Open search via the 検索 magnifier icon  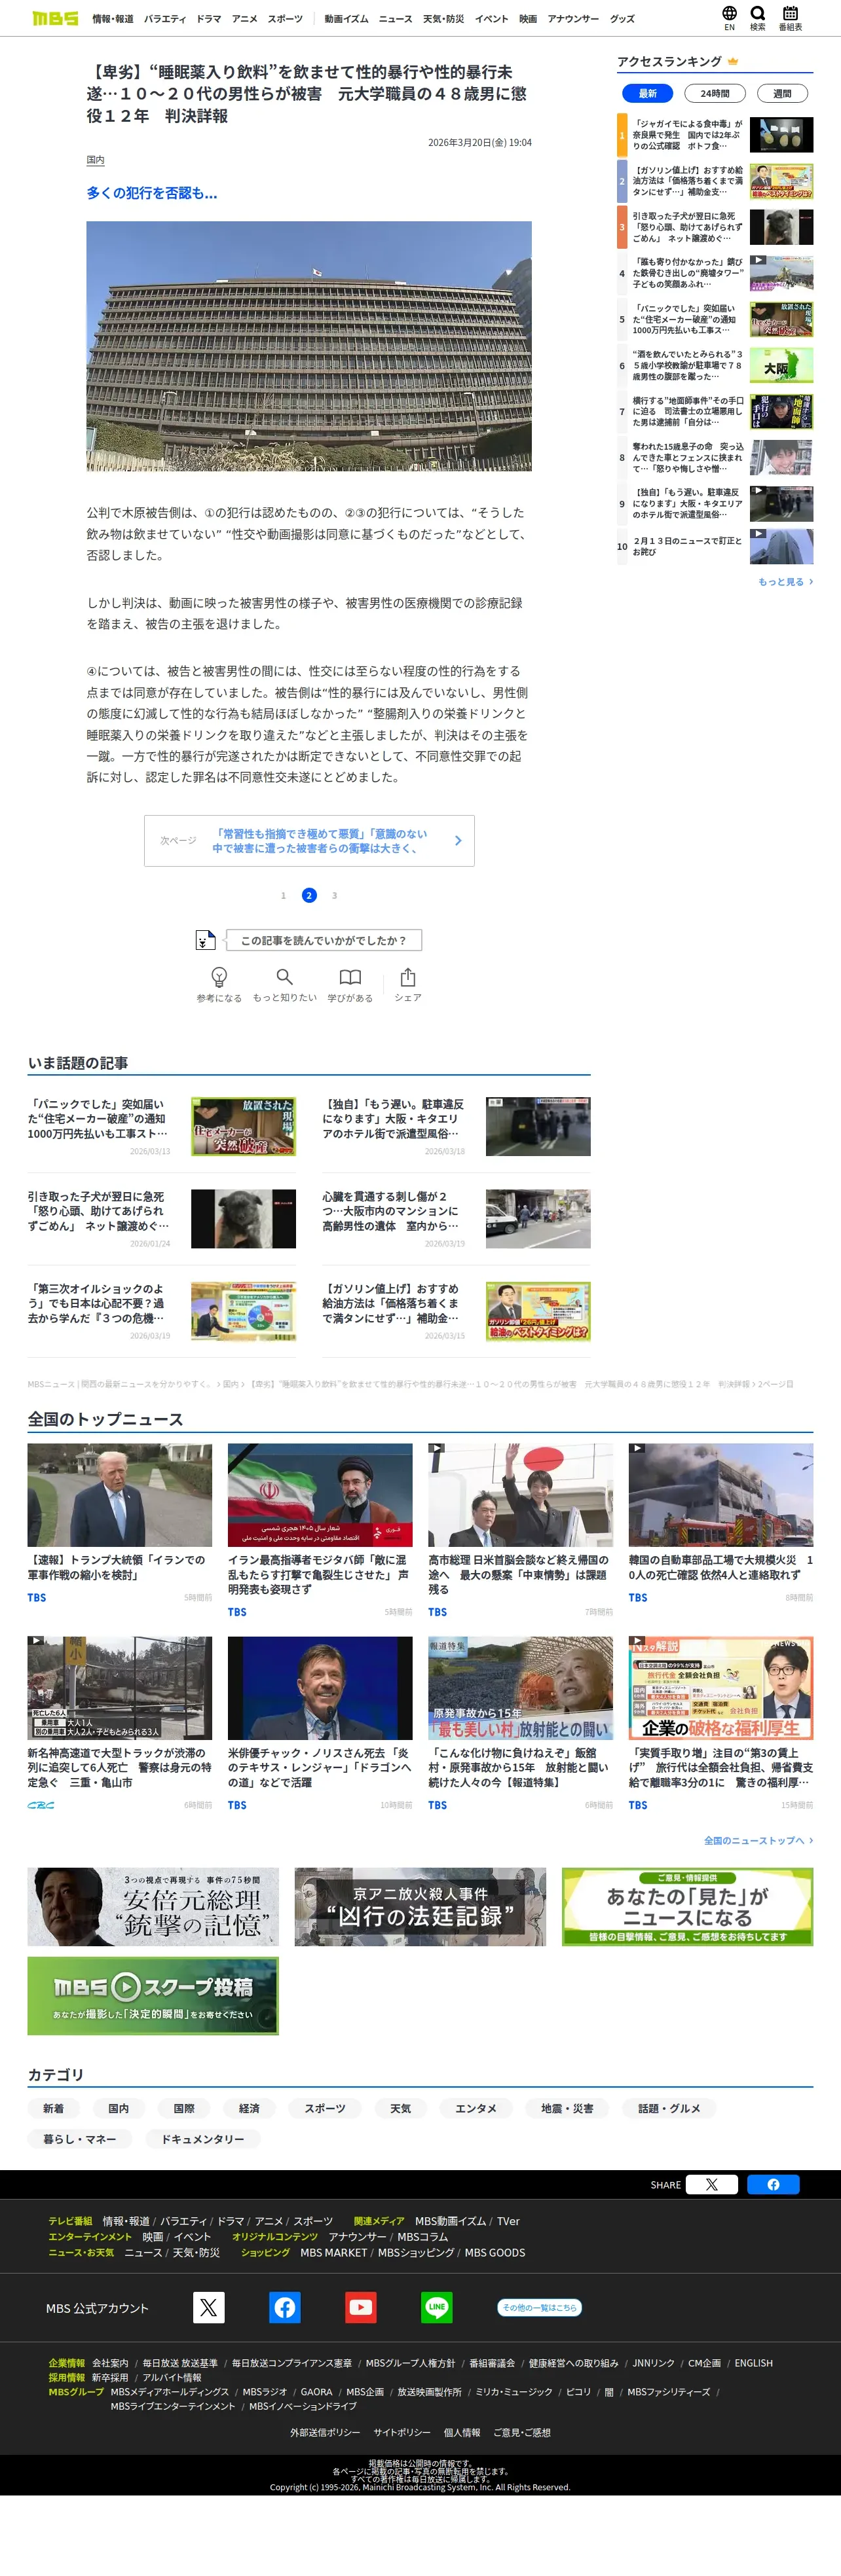click(x=758, y=18)
